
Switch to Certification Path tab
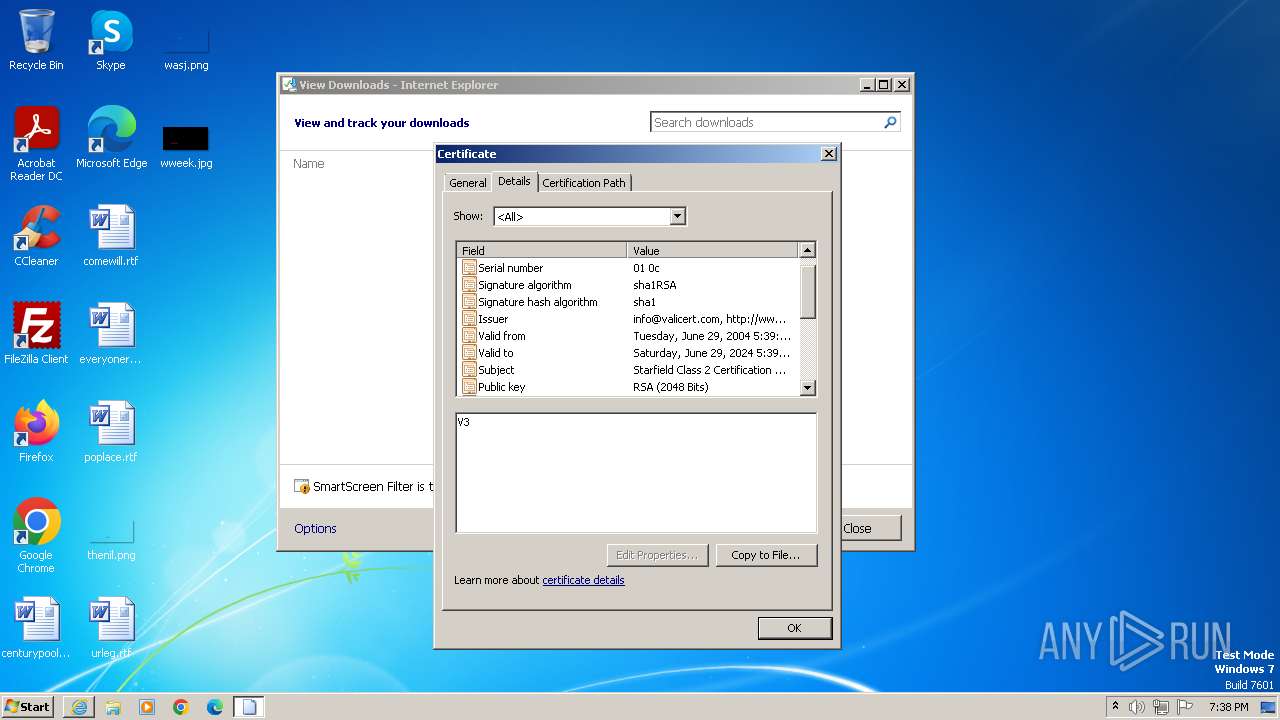click(x=584, y=183)
